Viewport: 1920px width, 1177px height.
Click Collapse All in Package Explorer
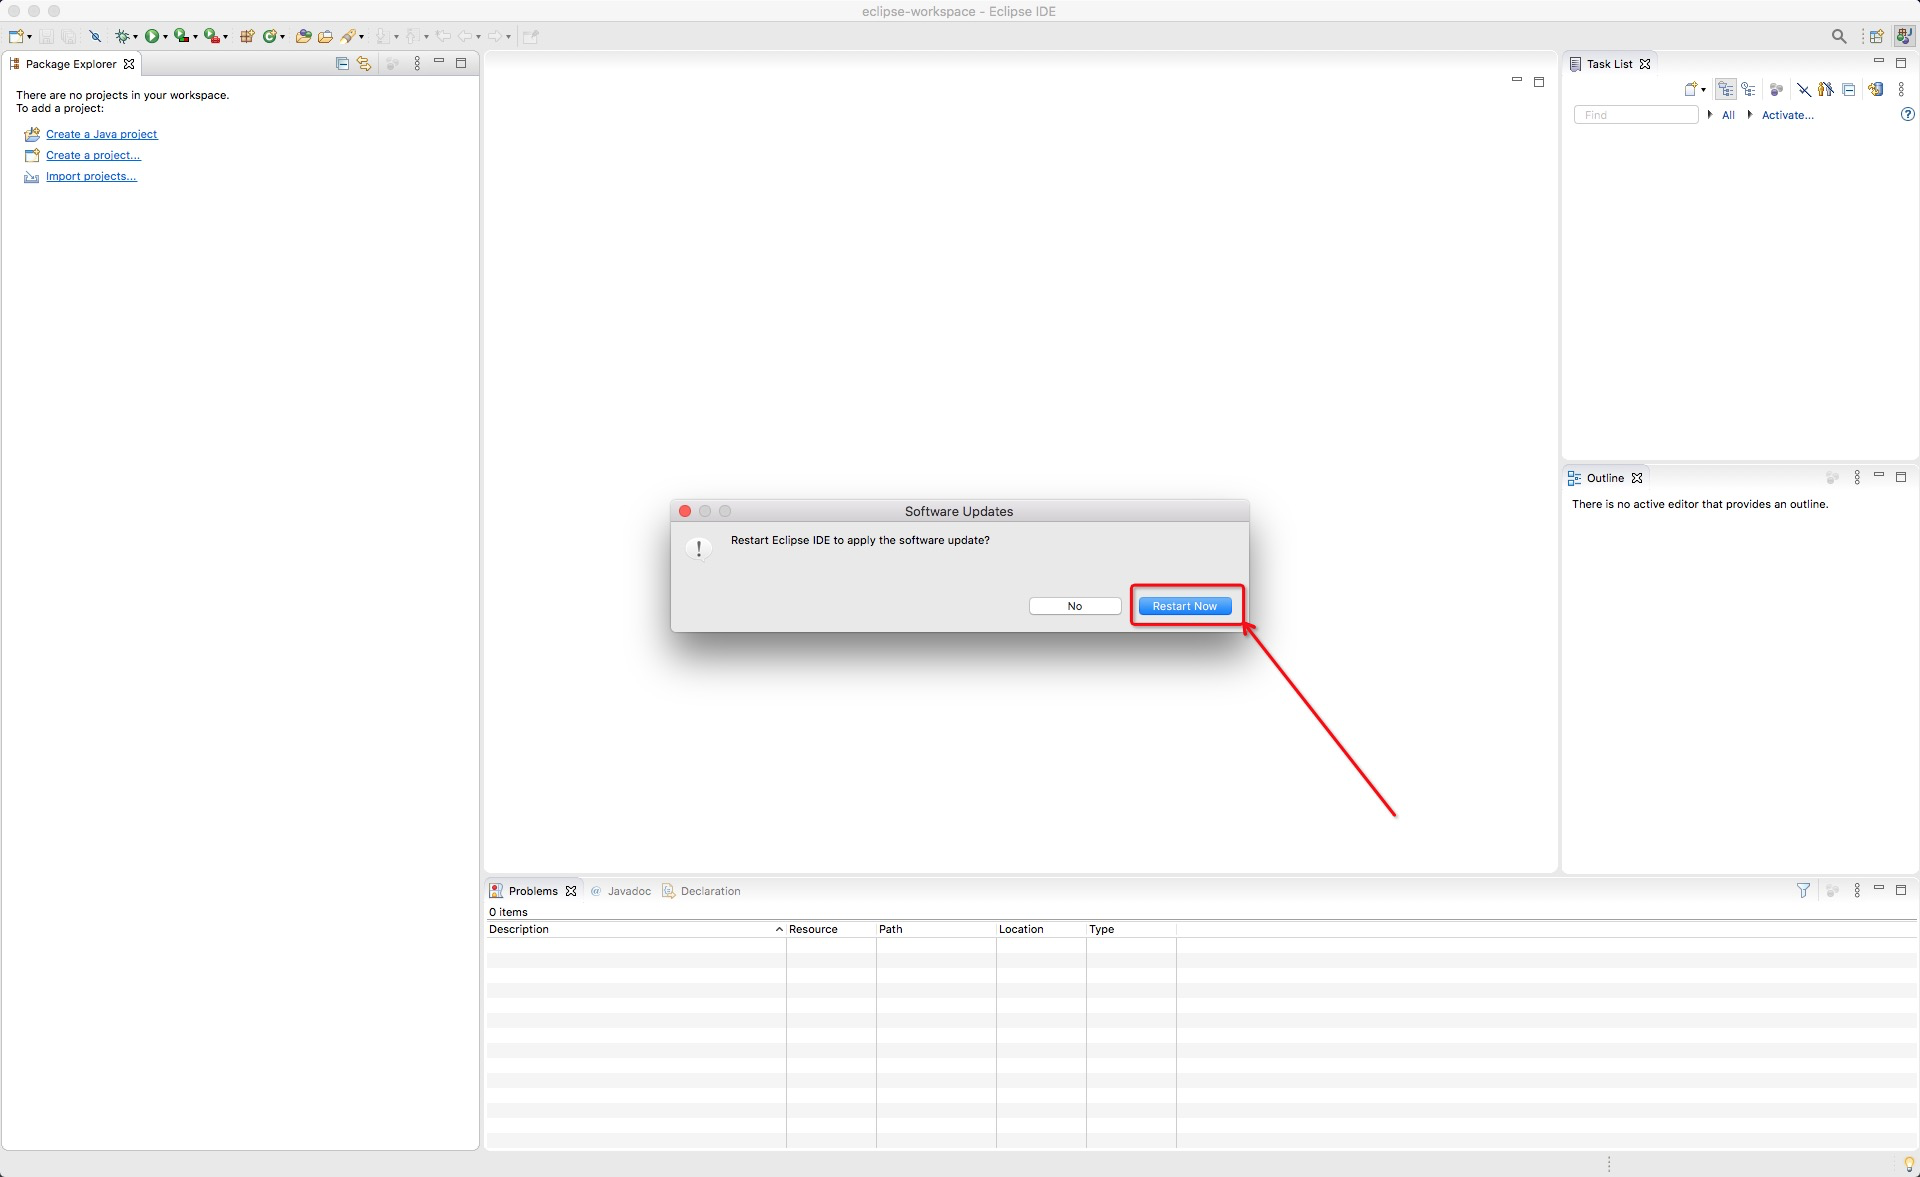342,63
